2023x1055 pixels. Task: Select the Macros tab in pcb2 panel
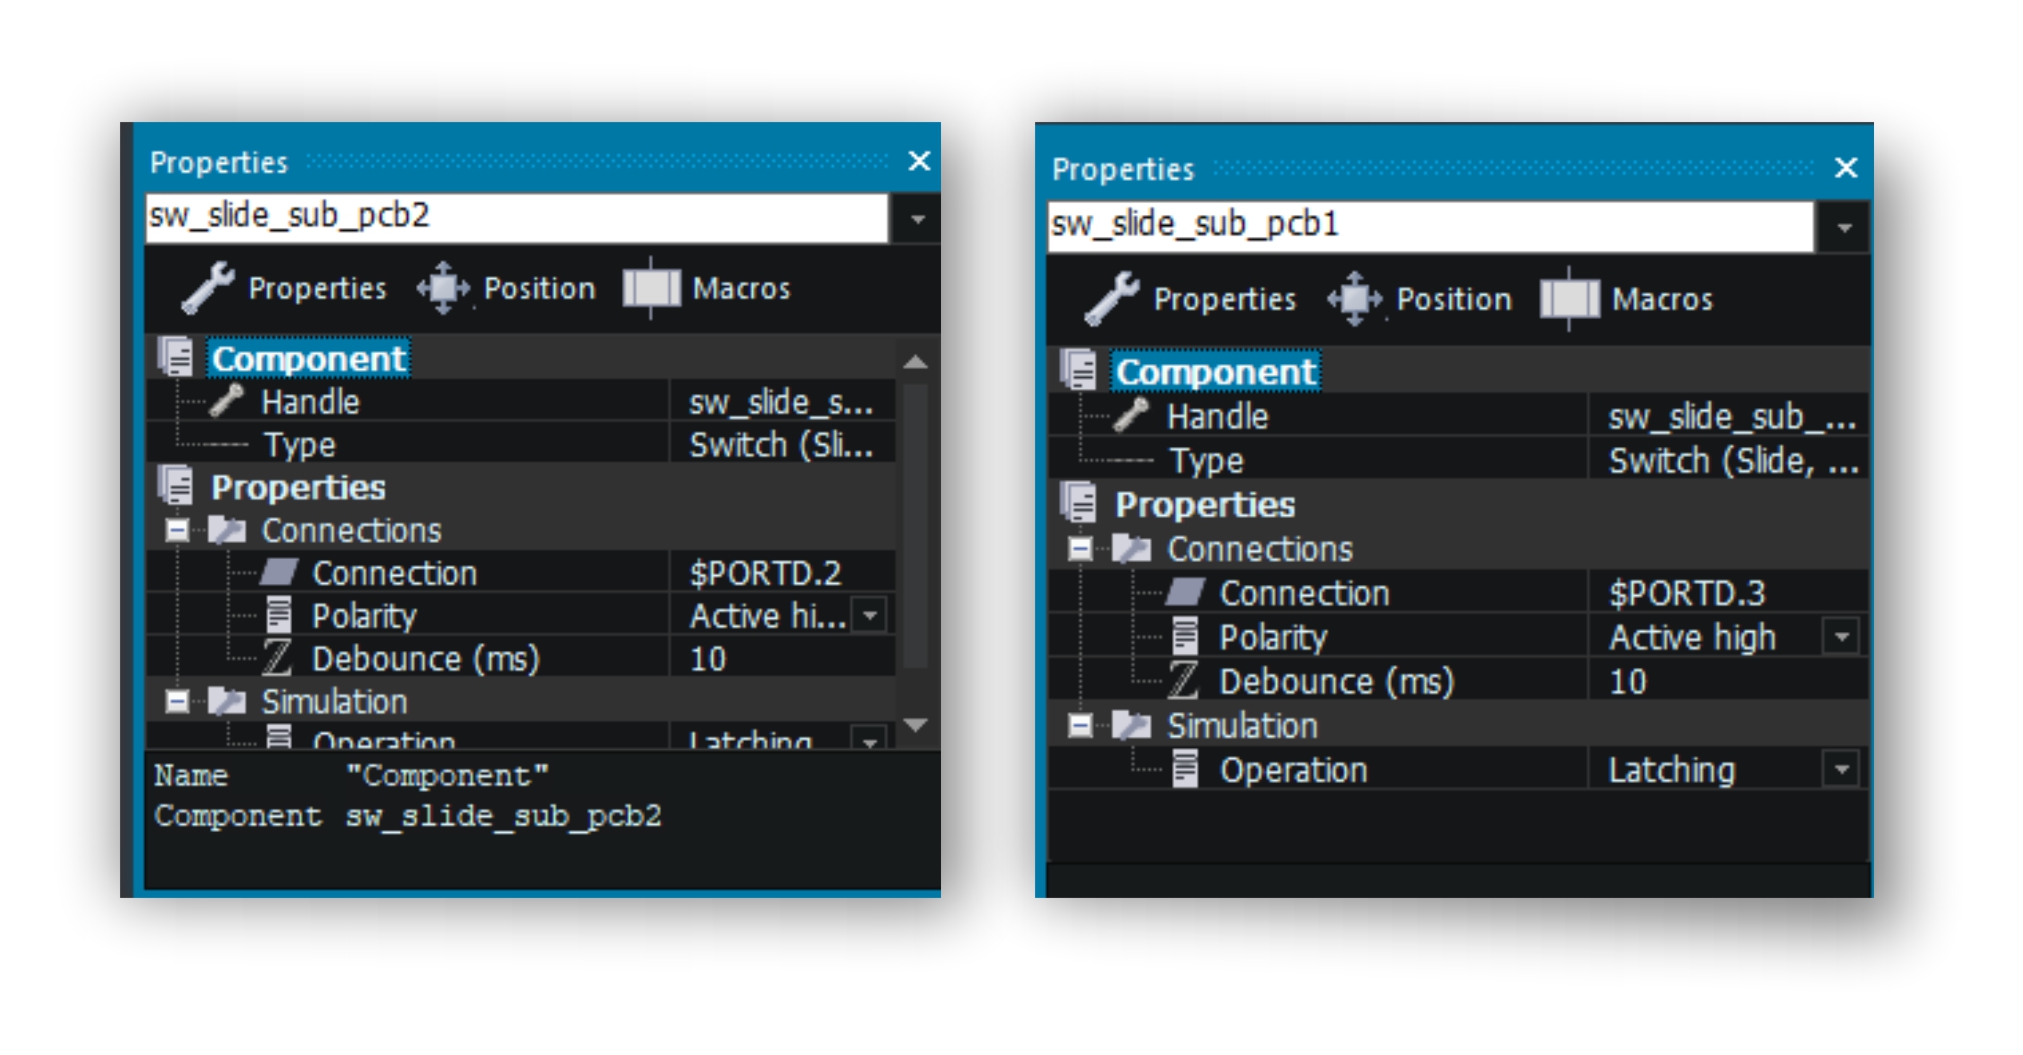click(x=707, y=288)
